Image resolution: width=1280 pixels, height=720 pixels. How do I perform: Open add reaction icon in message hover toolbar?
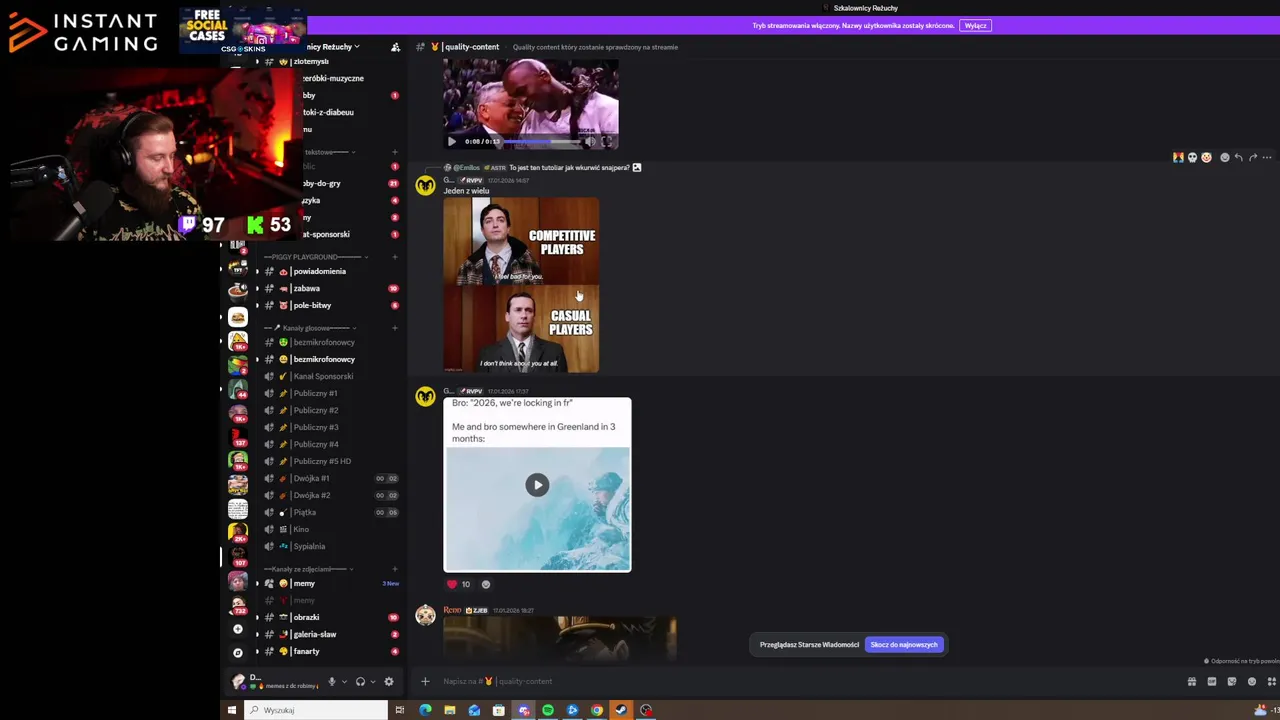[x=1225, y=157]
